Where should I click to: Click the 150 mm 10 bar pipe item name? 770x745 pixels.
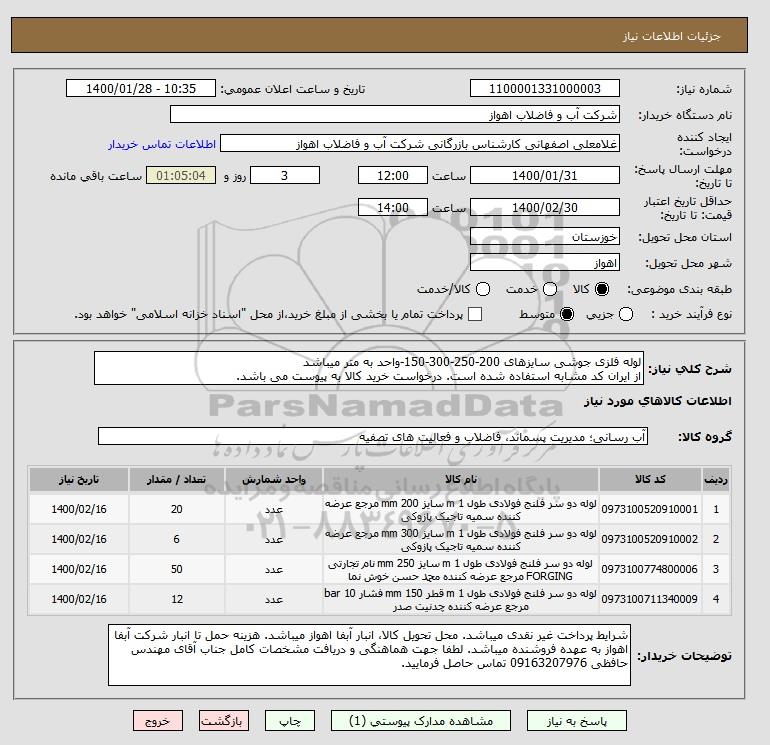(x=461, y=600)
